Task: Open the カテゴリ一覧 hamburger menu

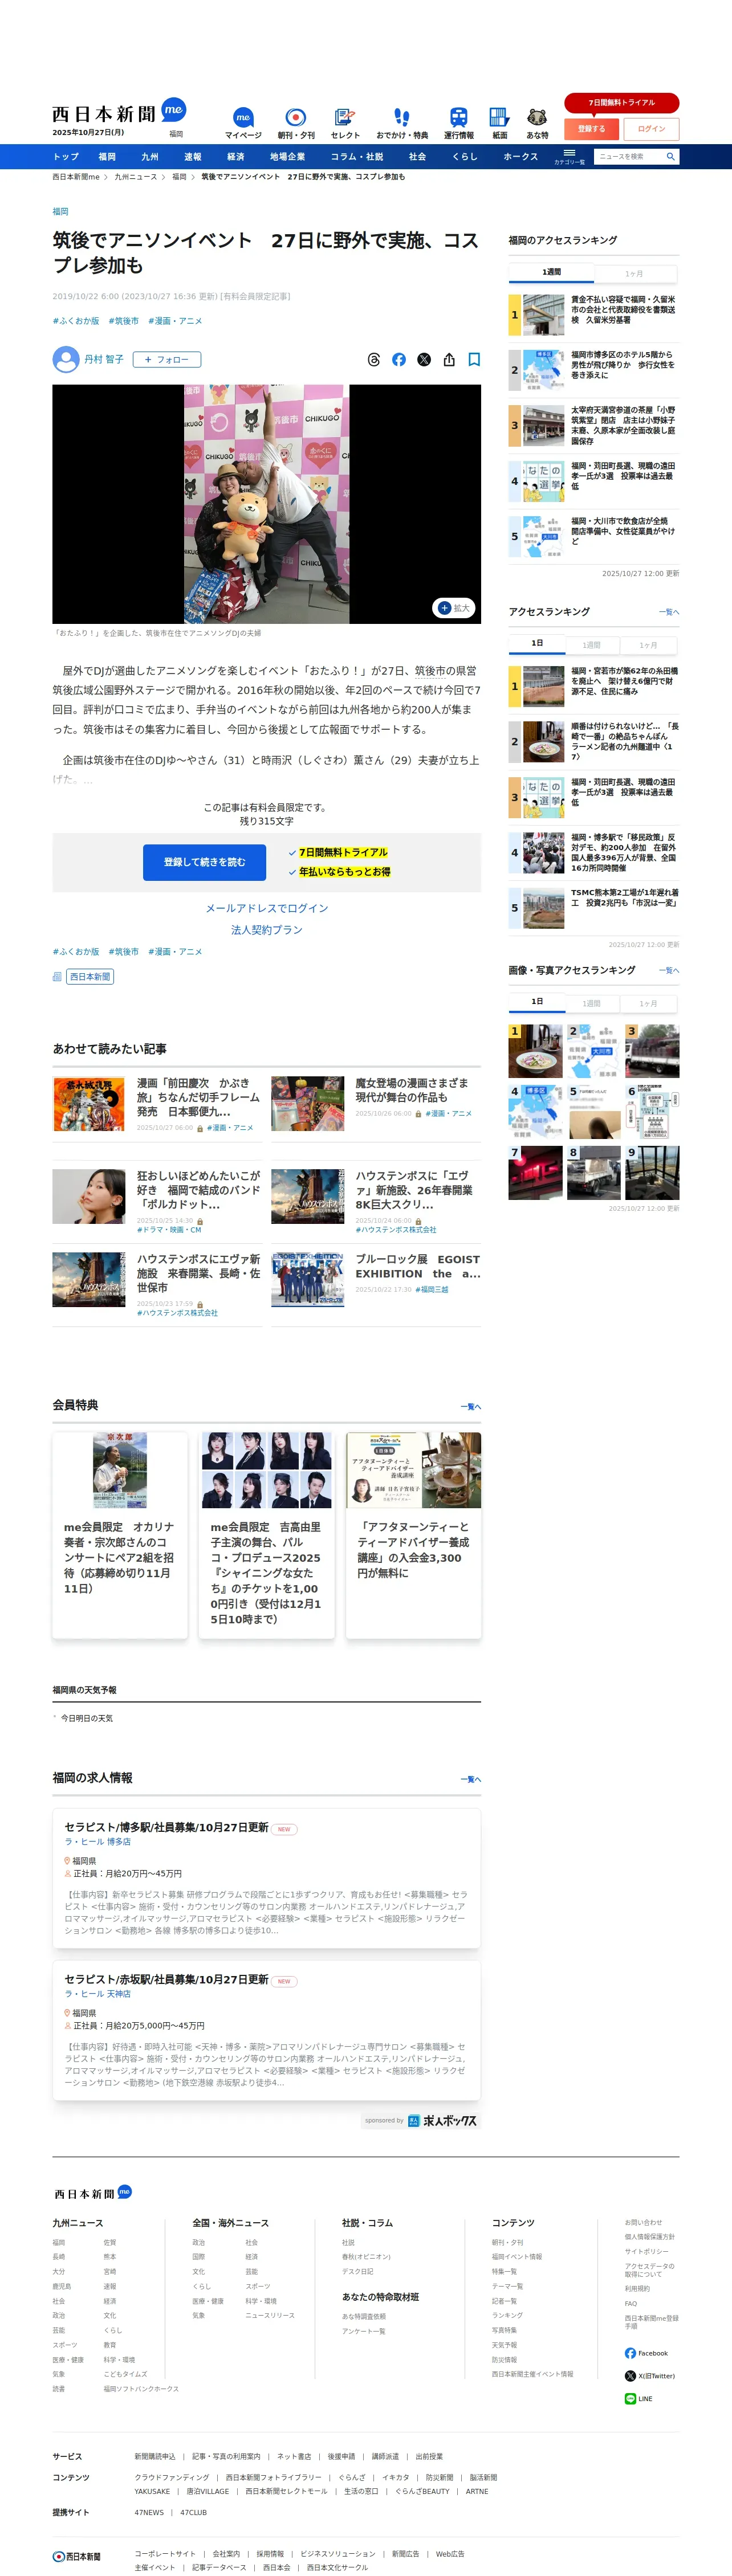Action: point(569,156)
